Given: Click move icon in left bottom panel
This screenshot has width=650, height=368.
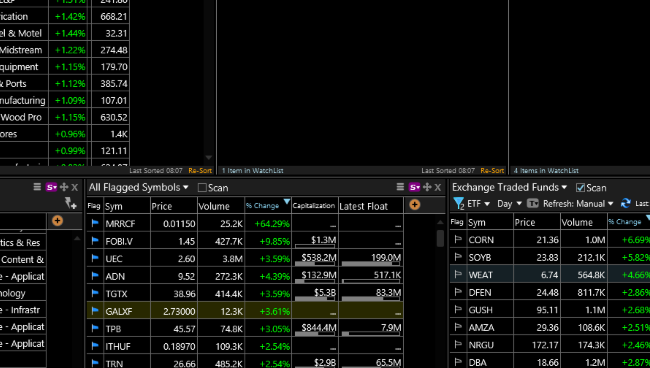Looking at the screenshot, I should coord(64,187).
